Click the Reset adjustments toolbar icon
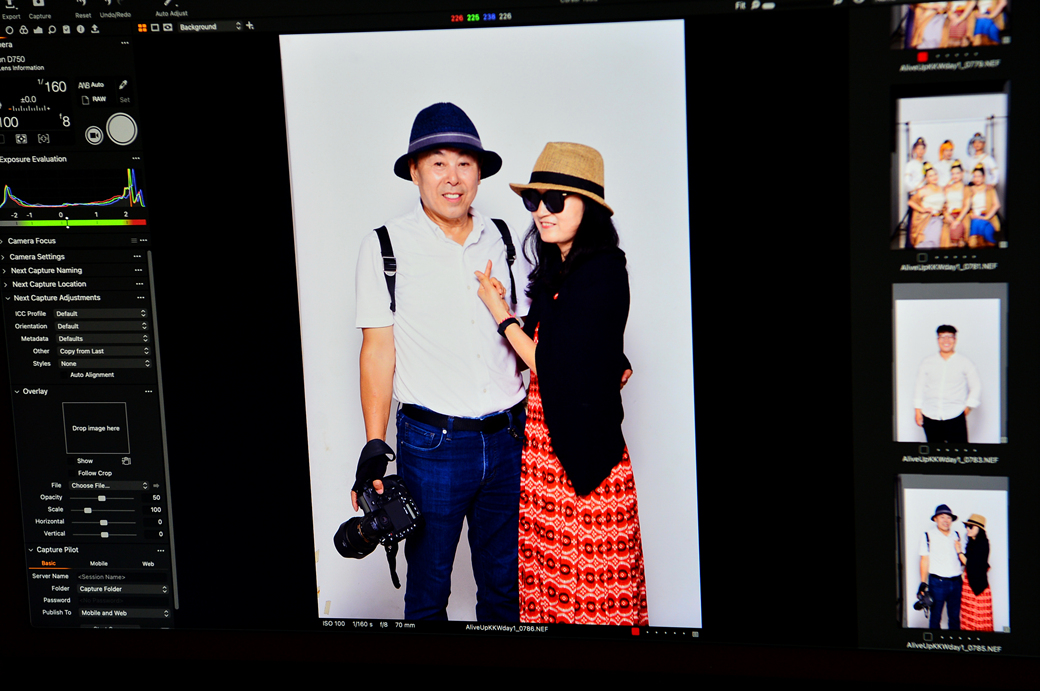The image size is (1040, 691). point(83,3)
